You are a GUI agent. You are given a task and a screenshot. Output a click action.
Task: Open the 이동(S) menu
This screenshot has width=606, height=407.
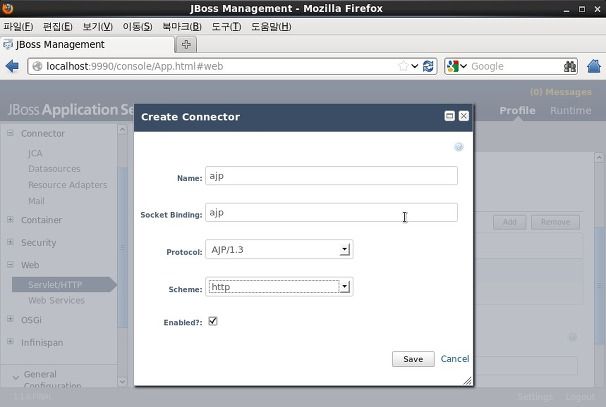point(137,26)
